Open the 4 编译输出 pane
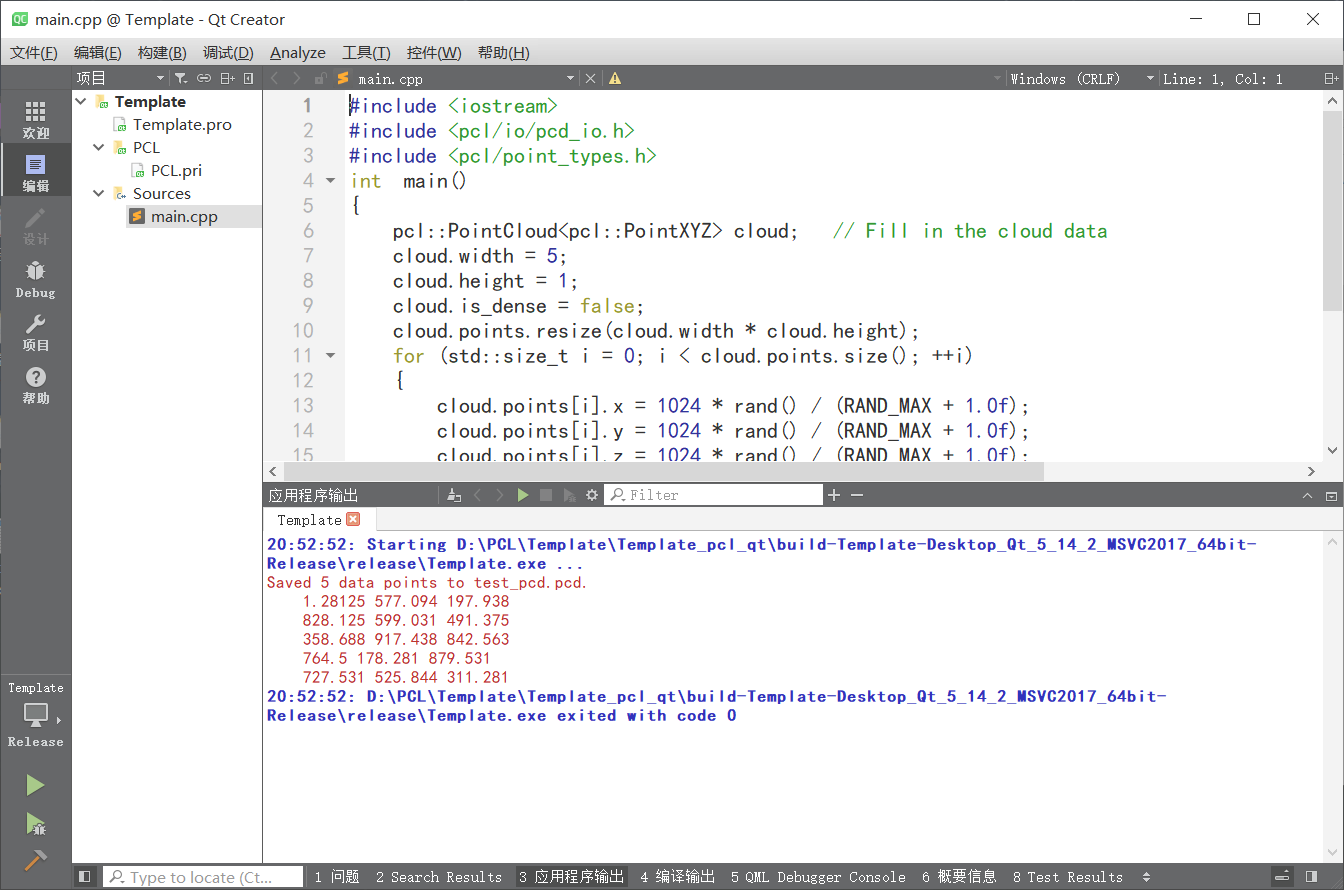 coord(677,877)
